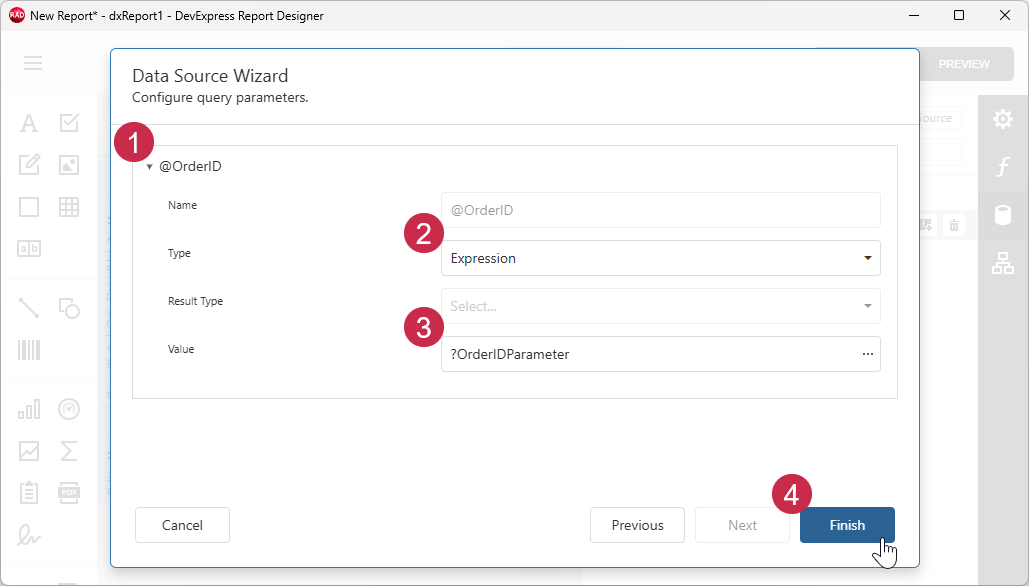Select the Summary control tool

pyautogui.click(x=68, y=451)
